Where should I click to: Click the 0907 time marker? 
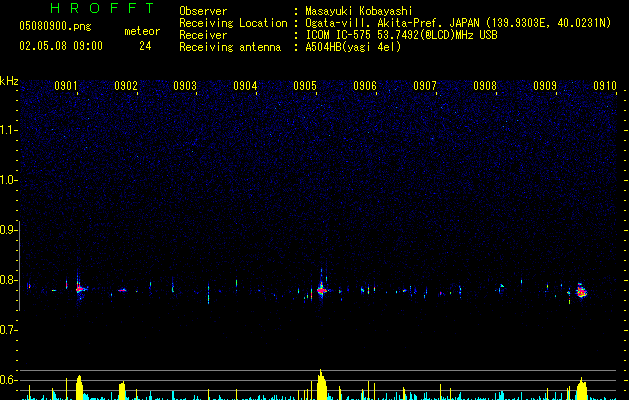(425, 86)
